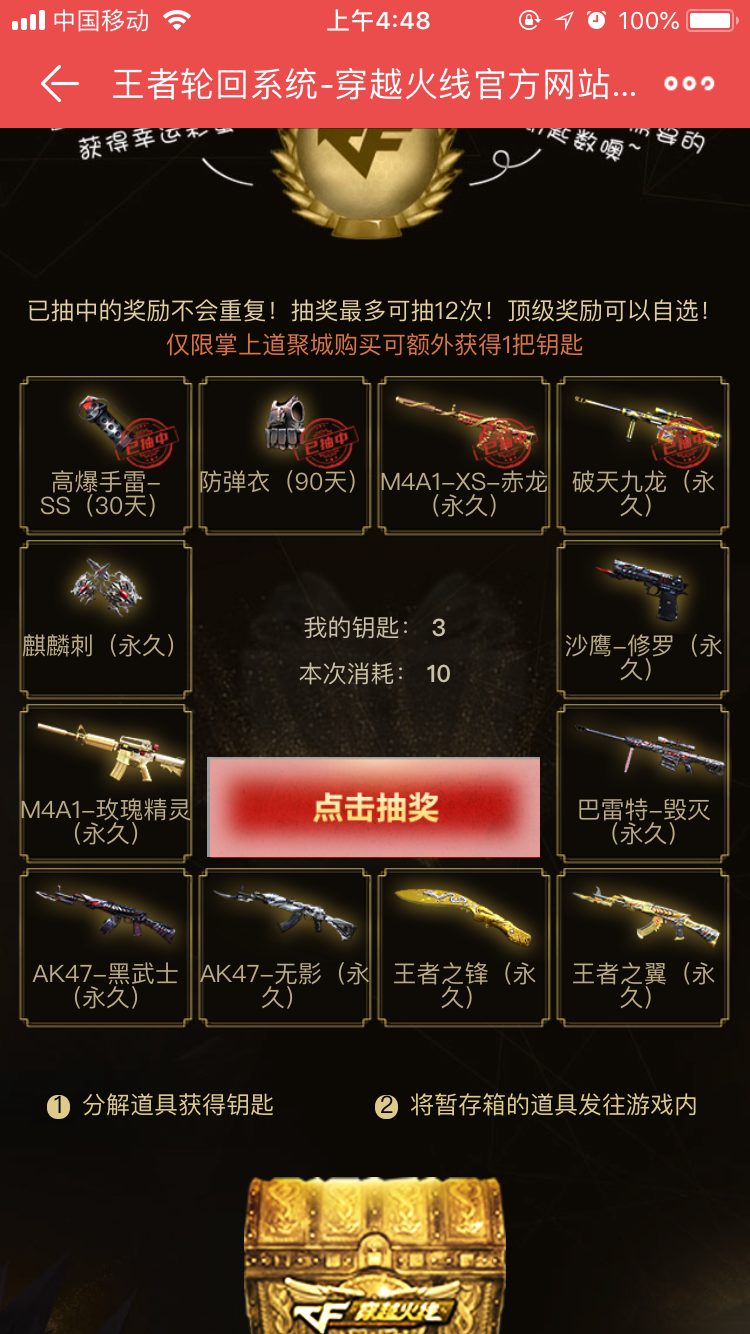The height and width of the screenshot is (1334, 750).
Task: Open 将暂存箱的道具发往游戏内 link
Action: click(536, 1105)
